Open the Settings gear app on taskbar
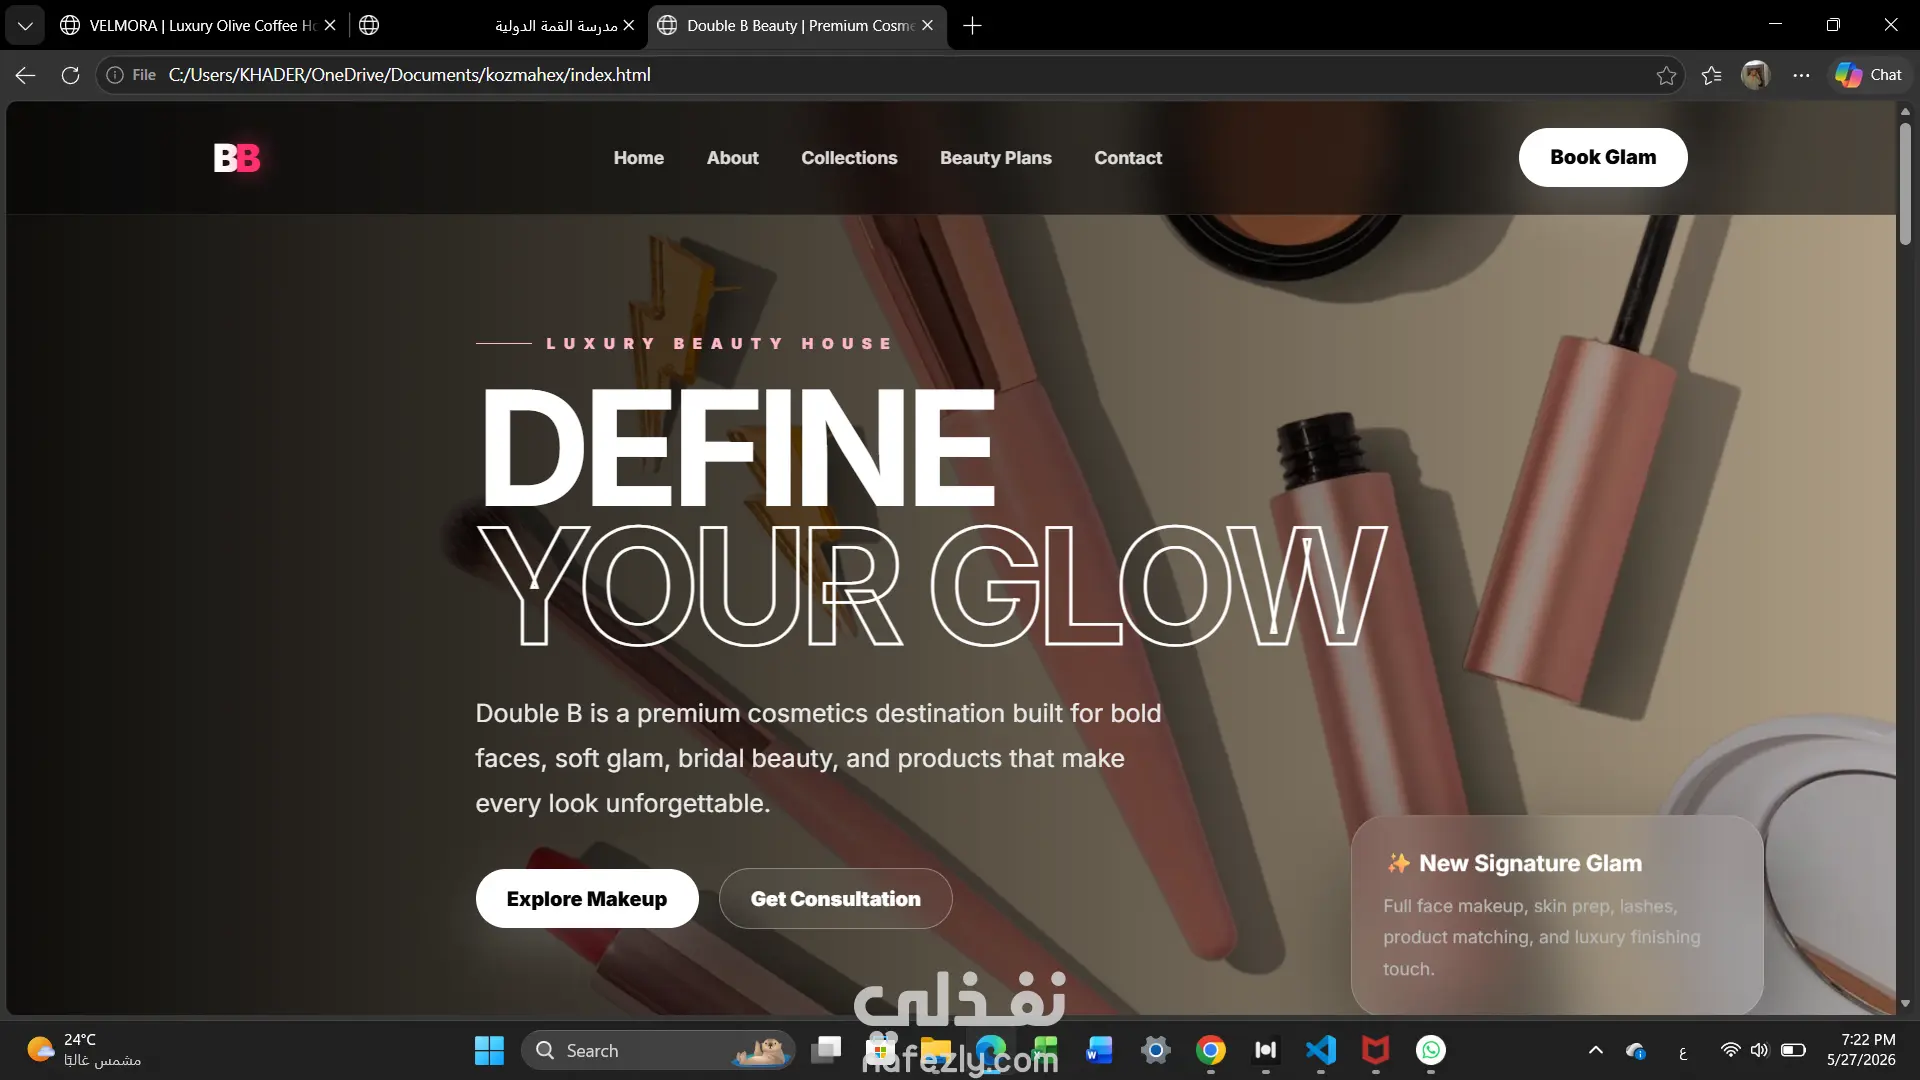 pyautogui.click(x=1155, y=1050)
